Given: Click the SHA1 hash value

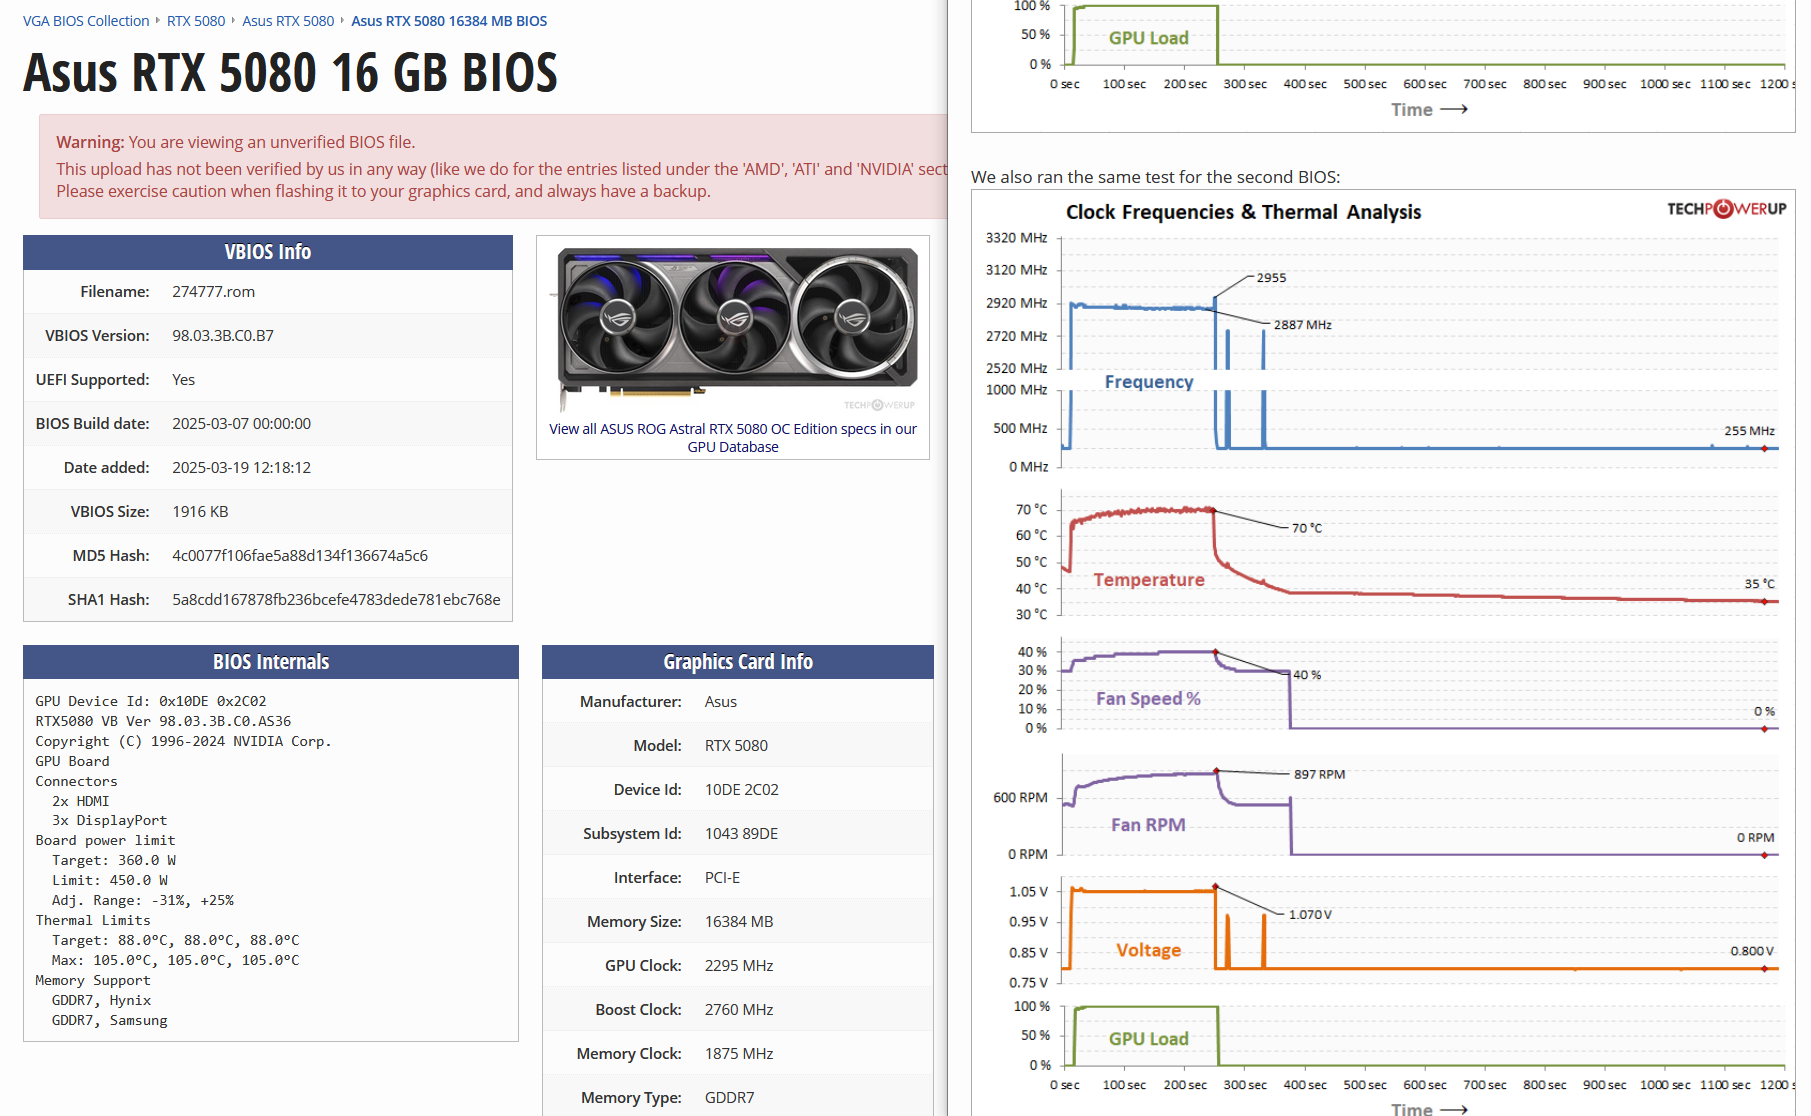Looking at the screenshot, I should pos(336,600).
